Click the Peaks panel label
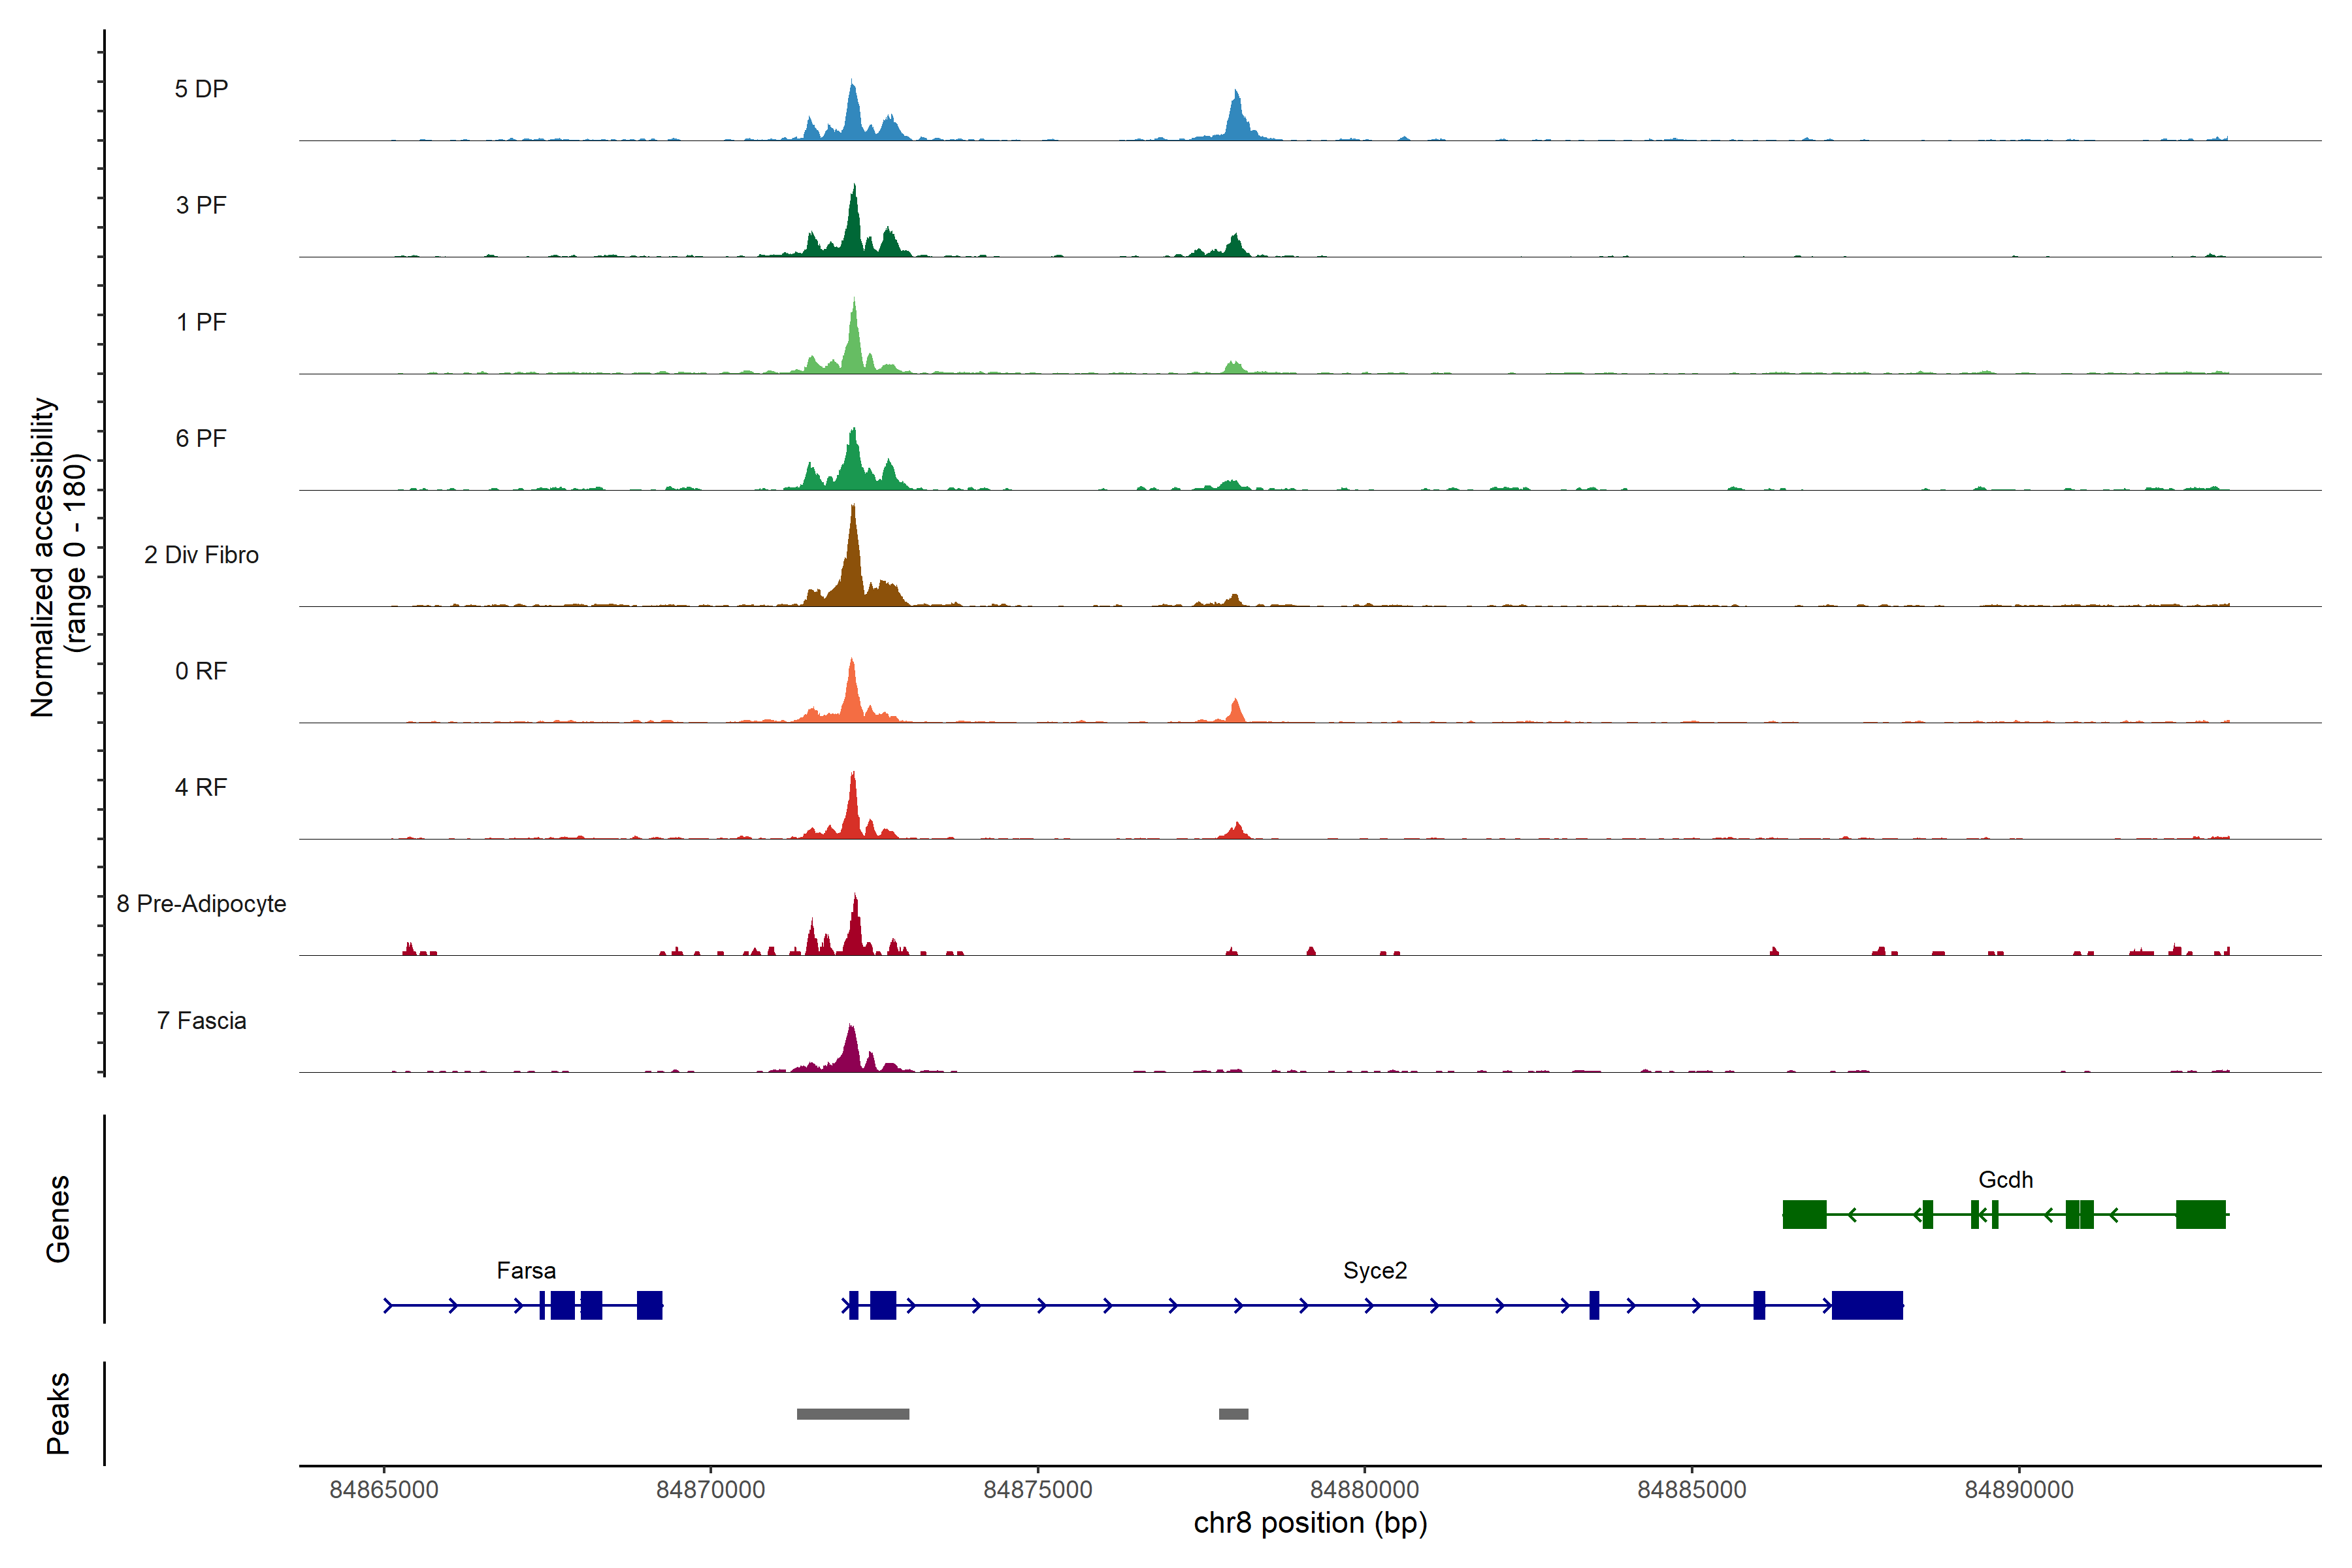This screenshot has width=2352, height=1568. [x=58, y=1413]
